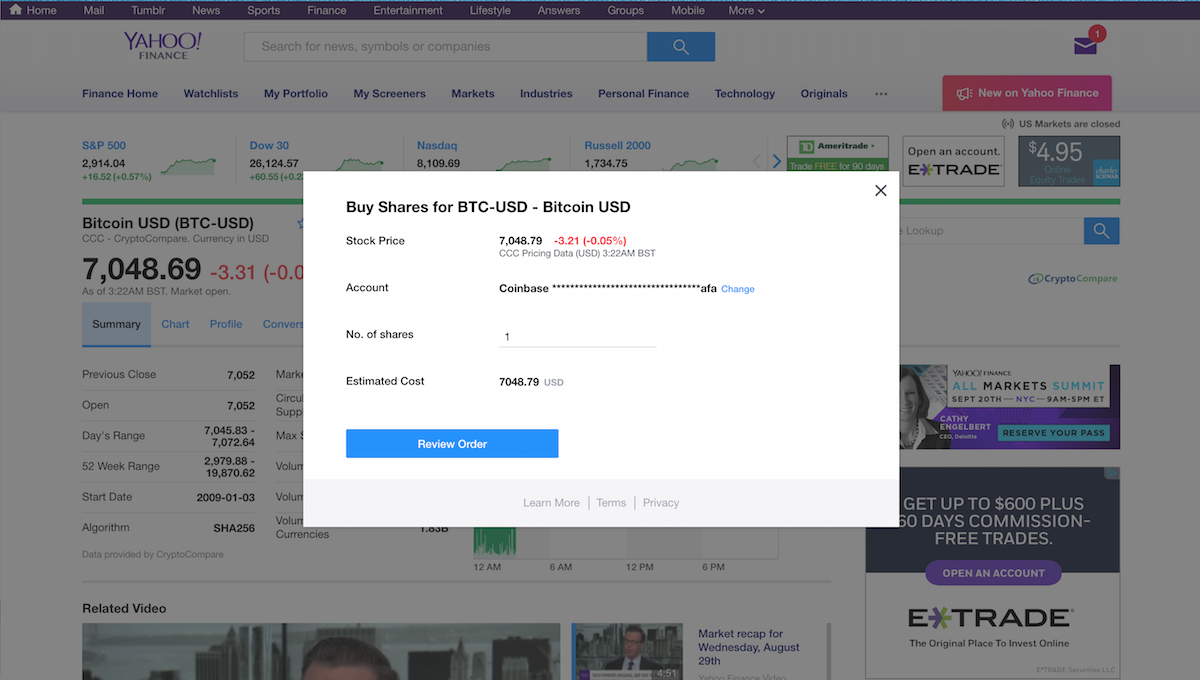1200x680 pixels.
Task: Switch to the Profile tab
Action: (226, 324)
